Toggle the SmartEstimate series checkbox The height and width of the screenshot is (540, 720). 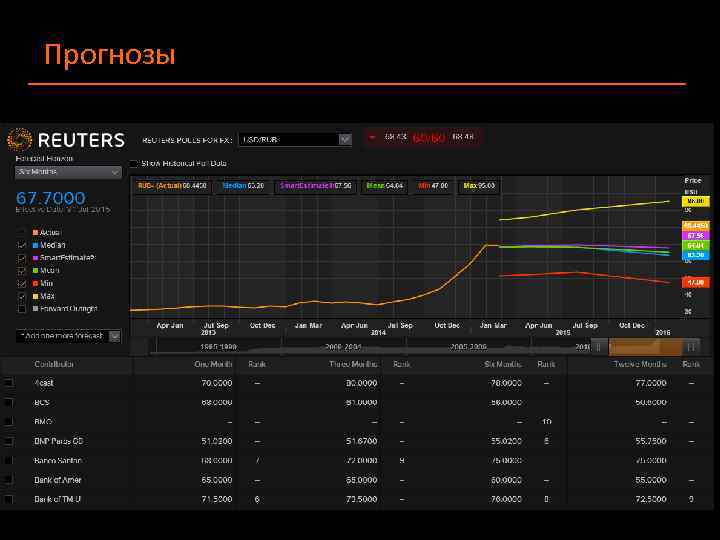[x=22, y=258]
